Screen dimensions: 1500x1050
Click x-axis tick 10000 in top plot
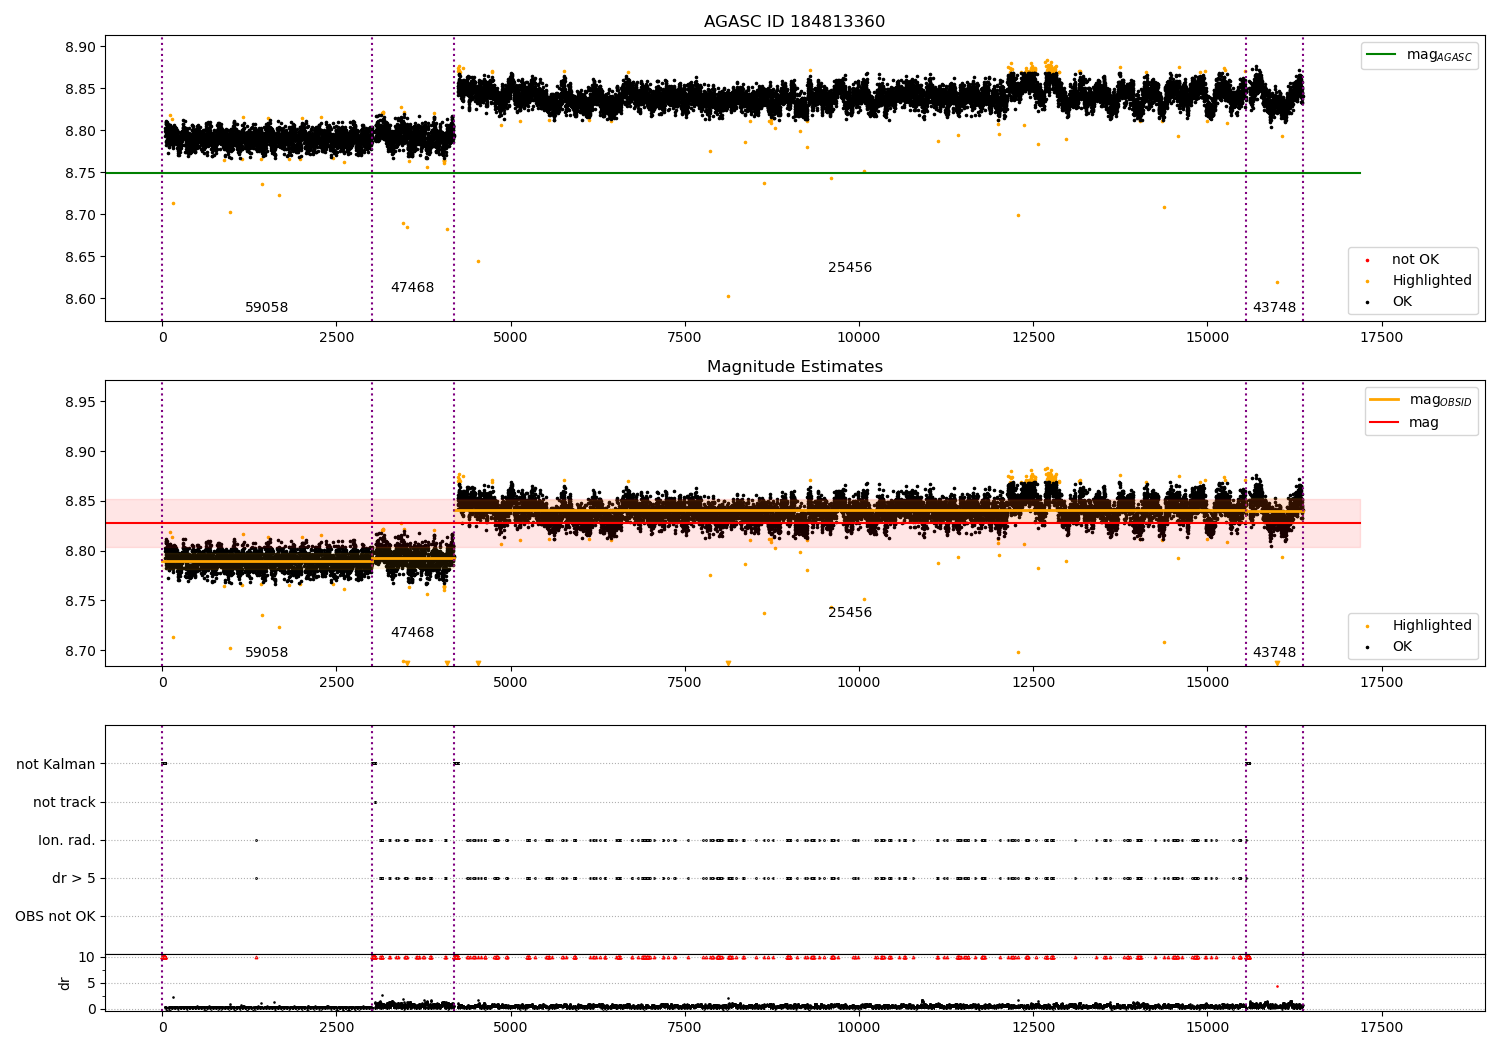coord(858,338)
